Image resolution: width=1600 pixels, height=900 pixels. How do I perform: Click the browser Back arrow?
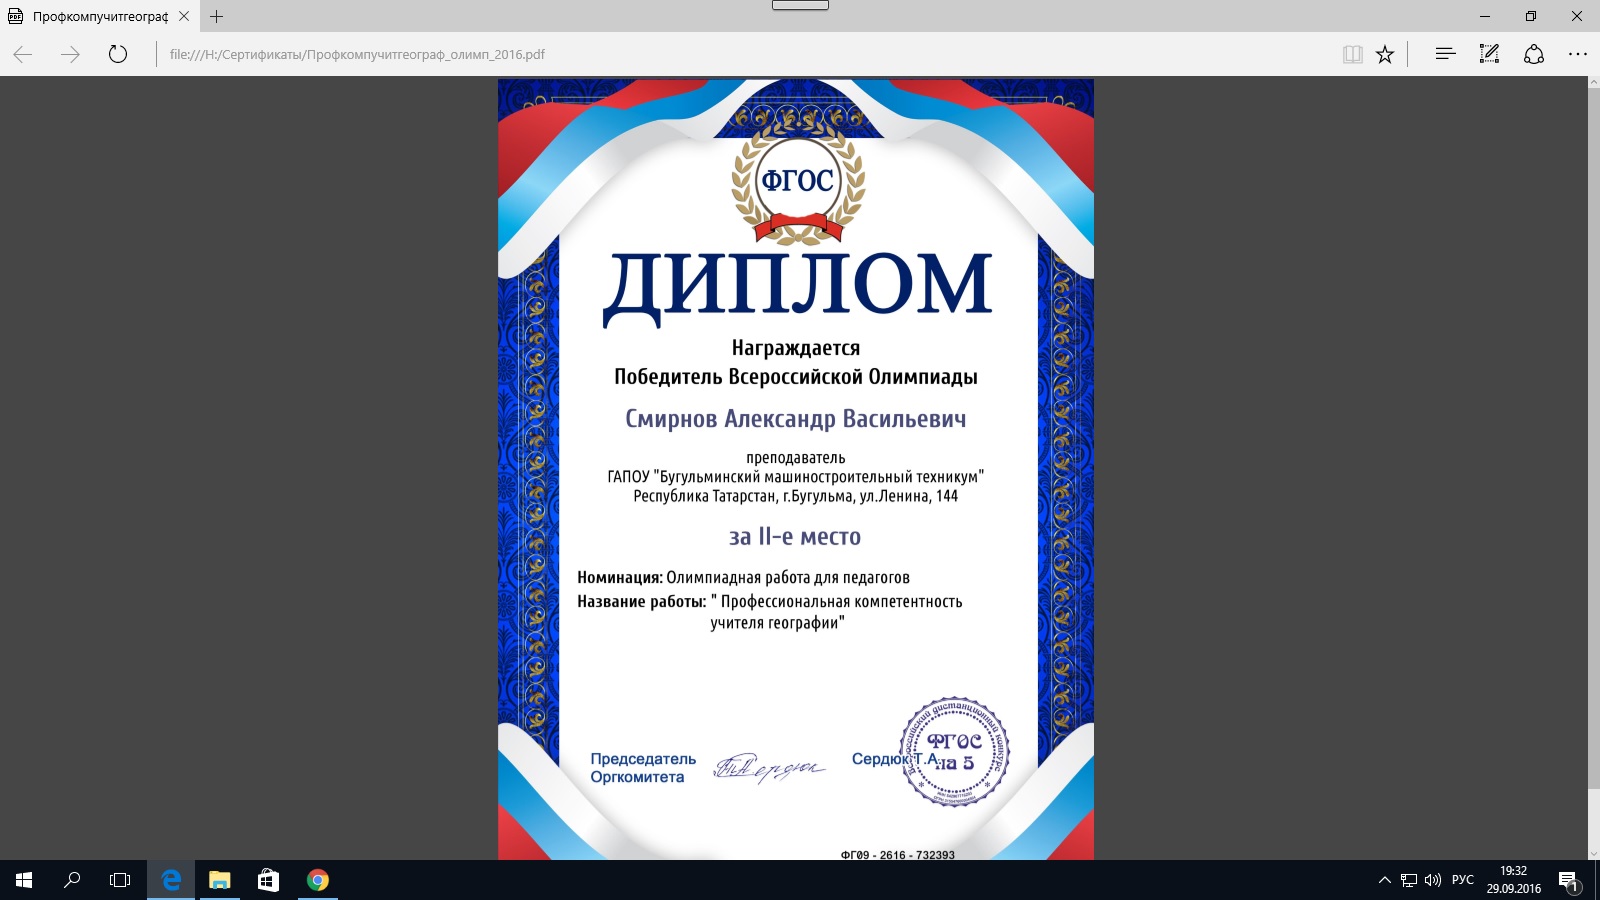tap(23, 54)
